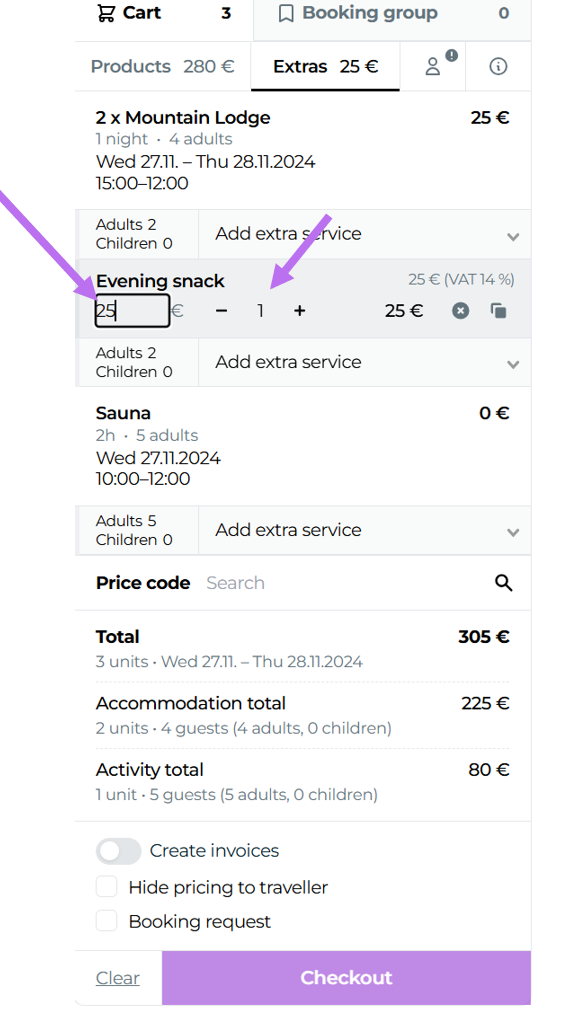
Task: Click the Evening snack price input field
Action: (133, 311)
